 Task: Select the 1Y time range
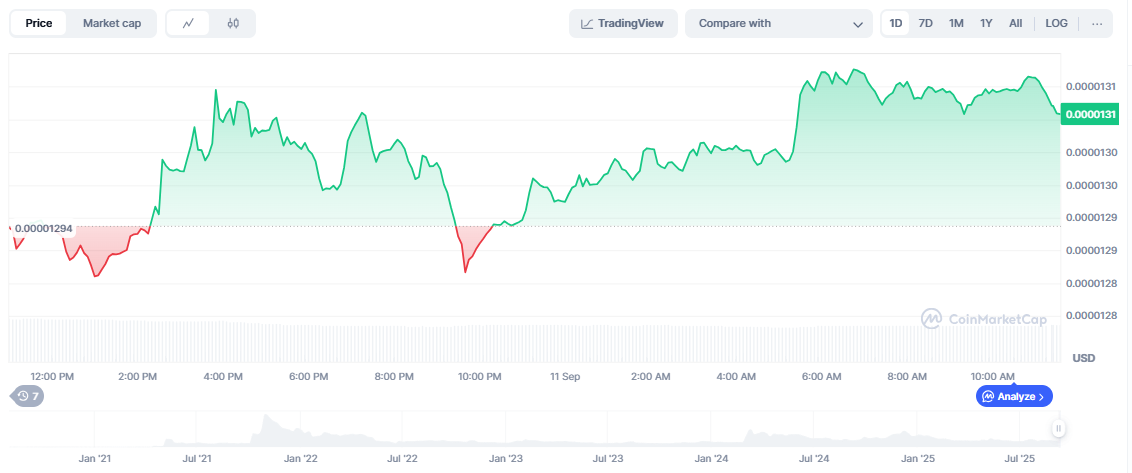coord(986,23)
